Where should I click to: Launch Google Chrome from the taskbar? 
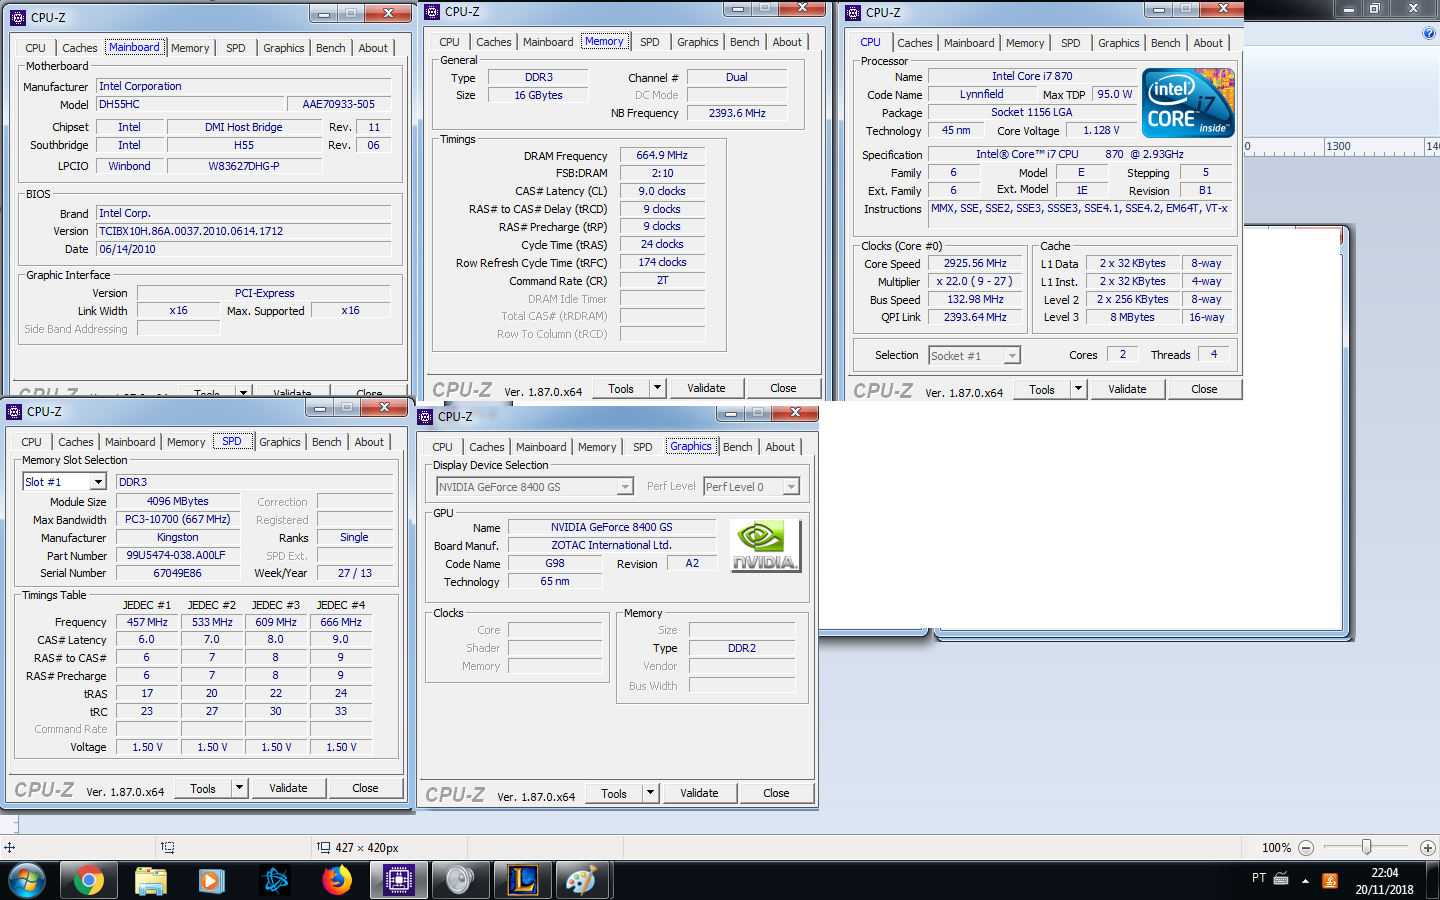coord(88,880)
